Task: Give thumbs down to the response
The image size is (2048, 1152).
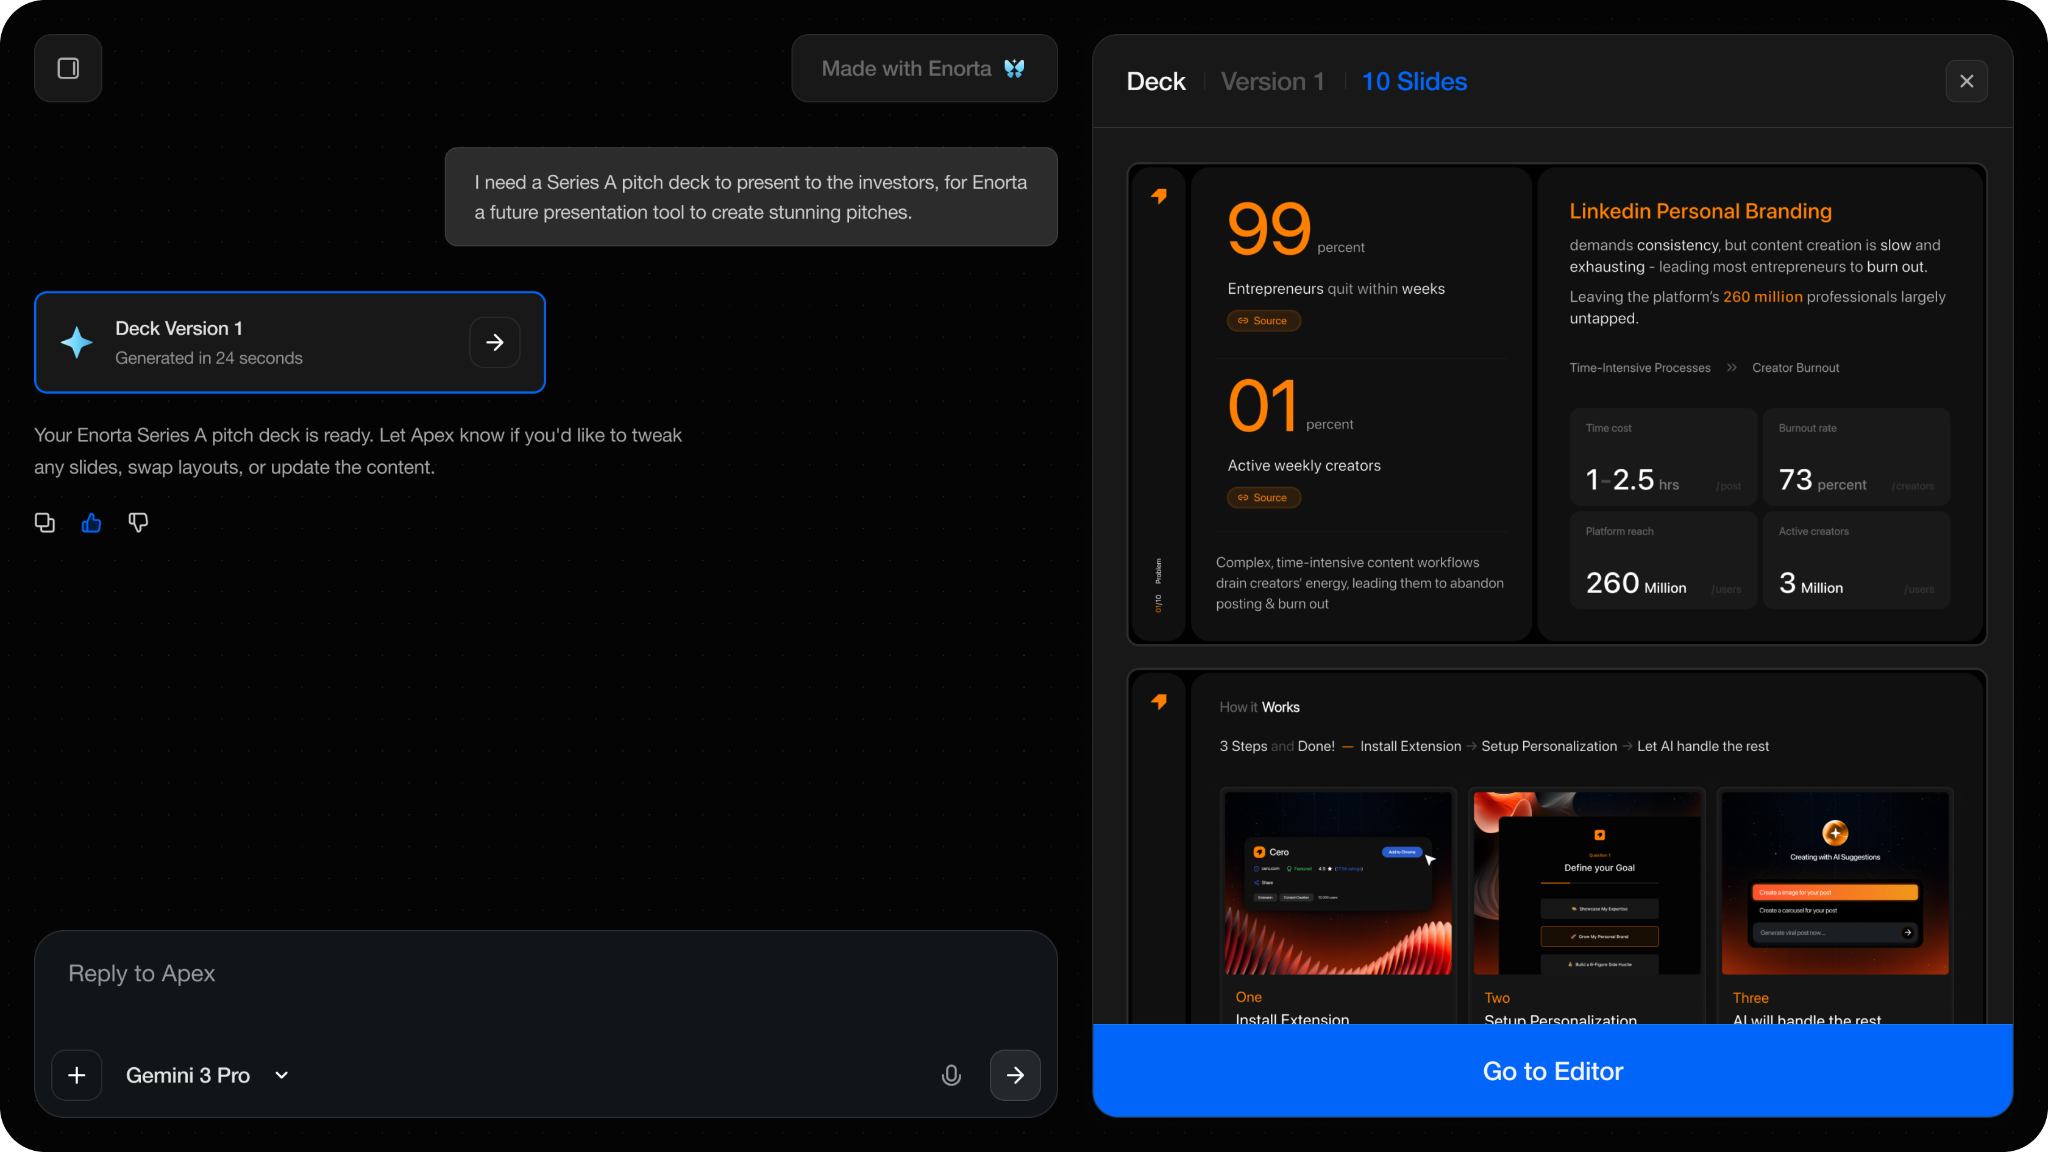Action: (138, 523)
